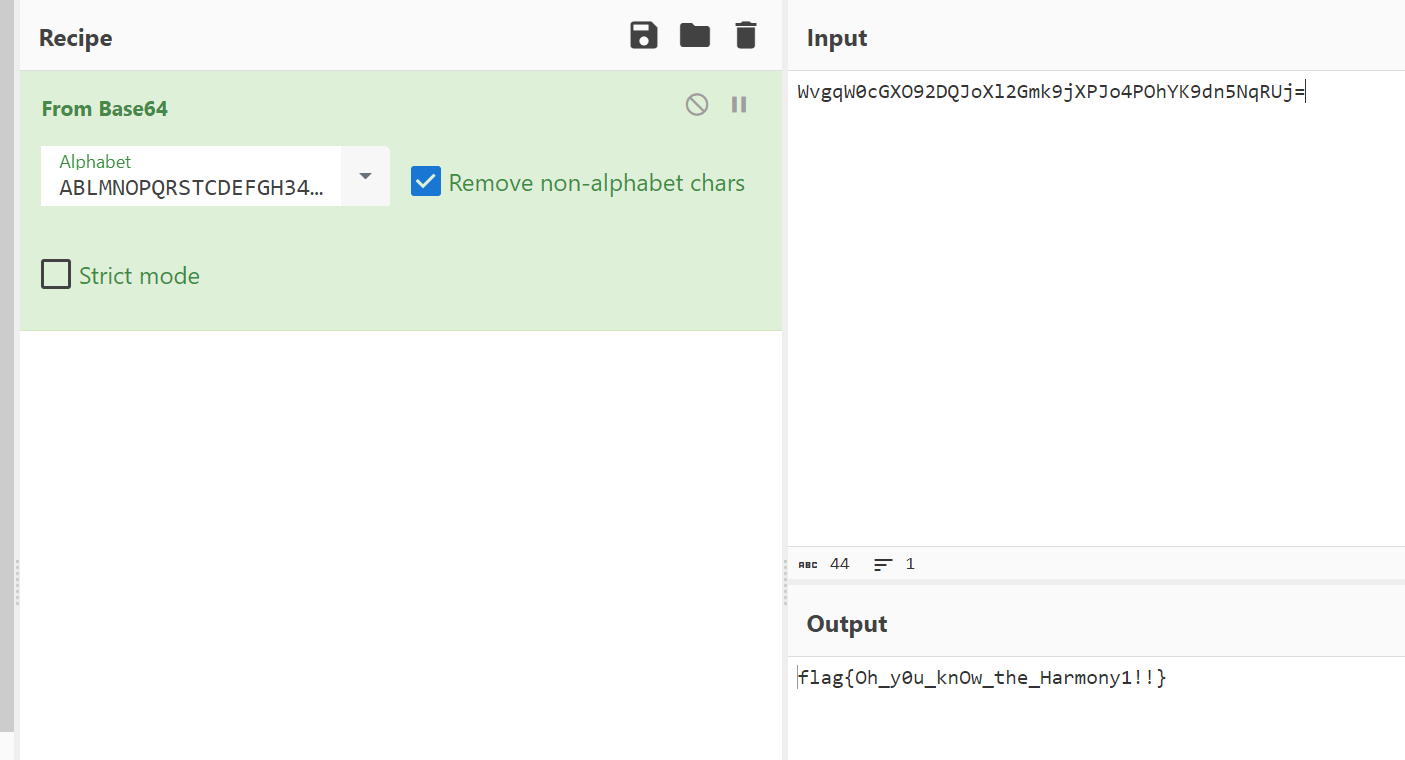Clear recipe with the trash icon
Screen dimensions: 1405x760
[x=745, y=36]
